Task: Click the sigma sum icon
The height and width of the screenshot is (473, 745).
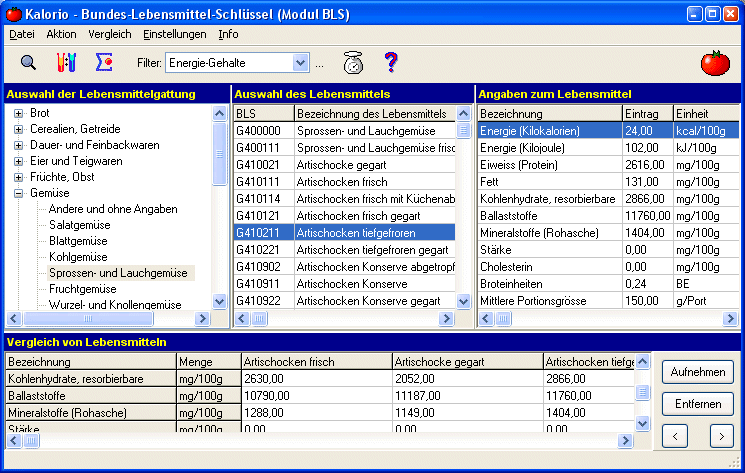Action: point(104,62)
